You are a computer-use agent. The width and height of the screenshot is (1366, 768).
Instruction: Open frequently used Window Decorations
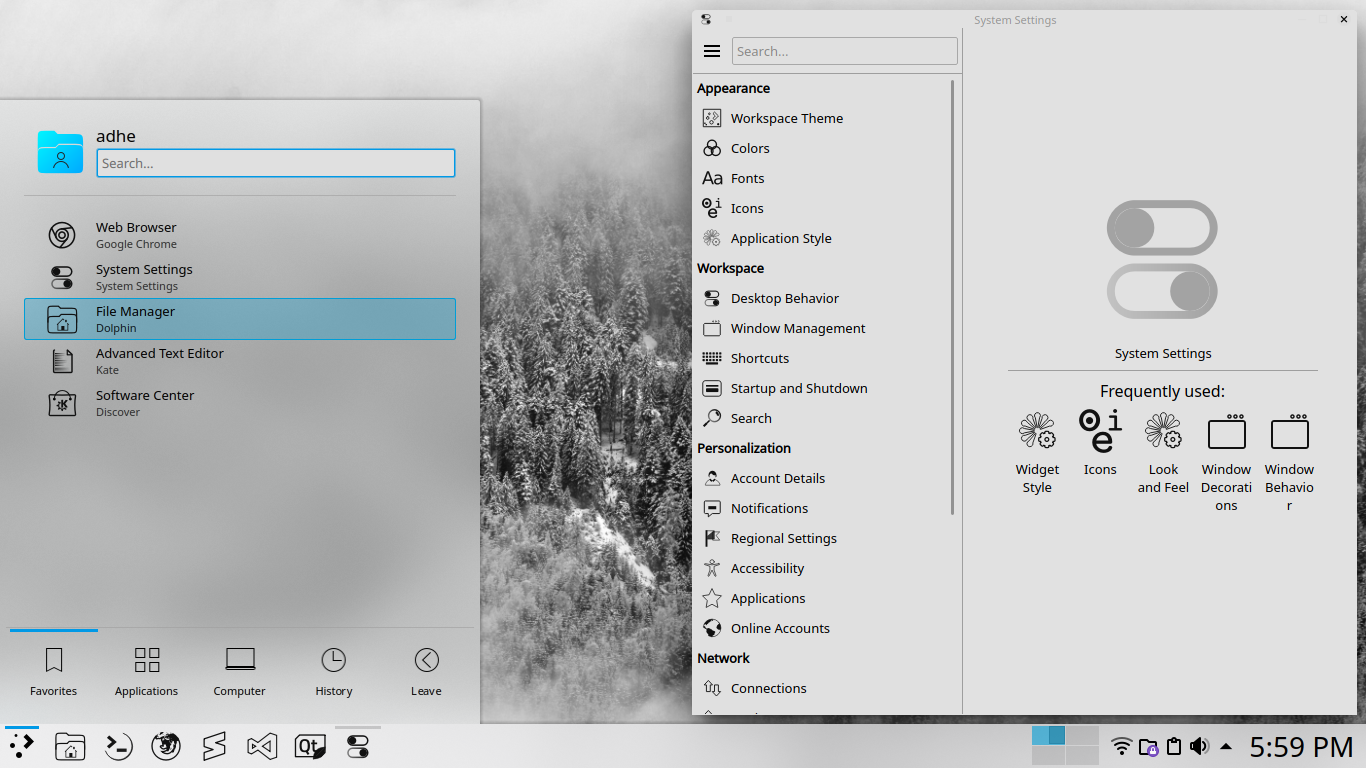point(1226,462)
